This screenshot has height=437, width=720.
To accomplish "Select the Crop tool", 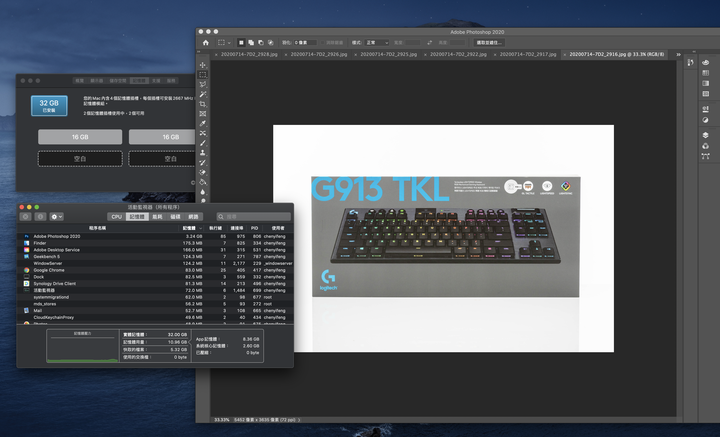I will [202, 104].
